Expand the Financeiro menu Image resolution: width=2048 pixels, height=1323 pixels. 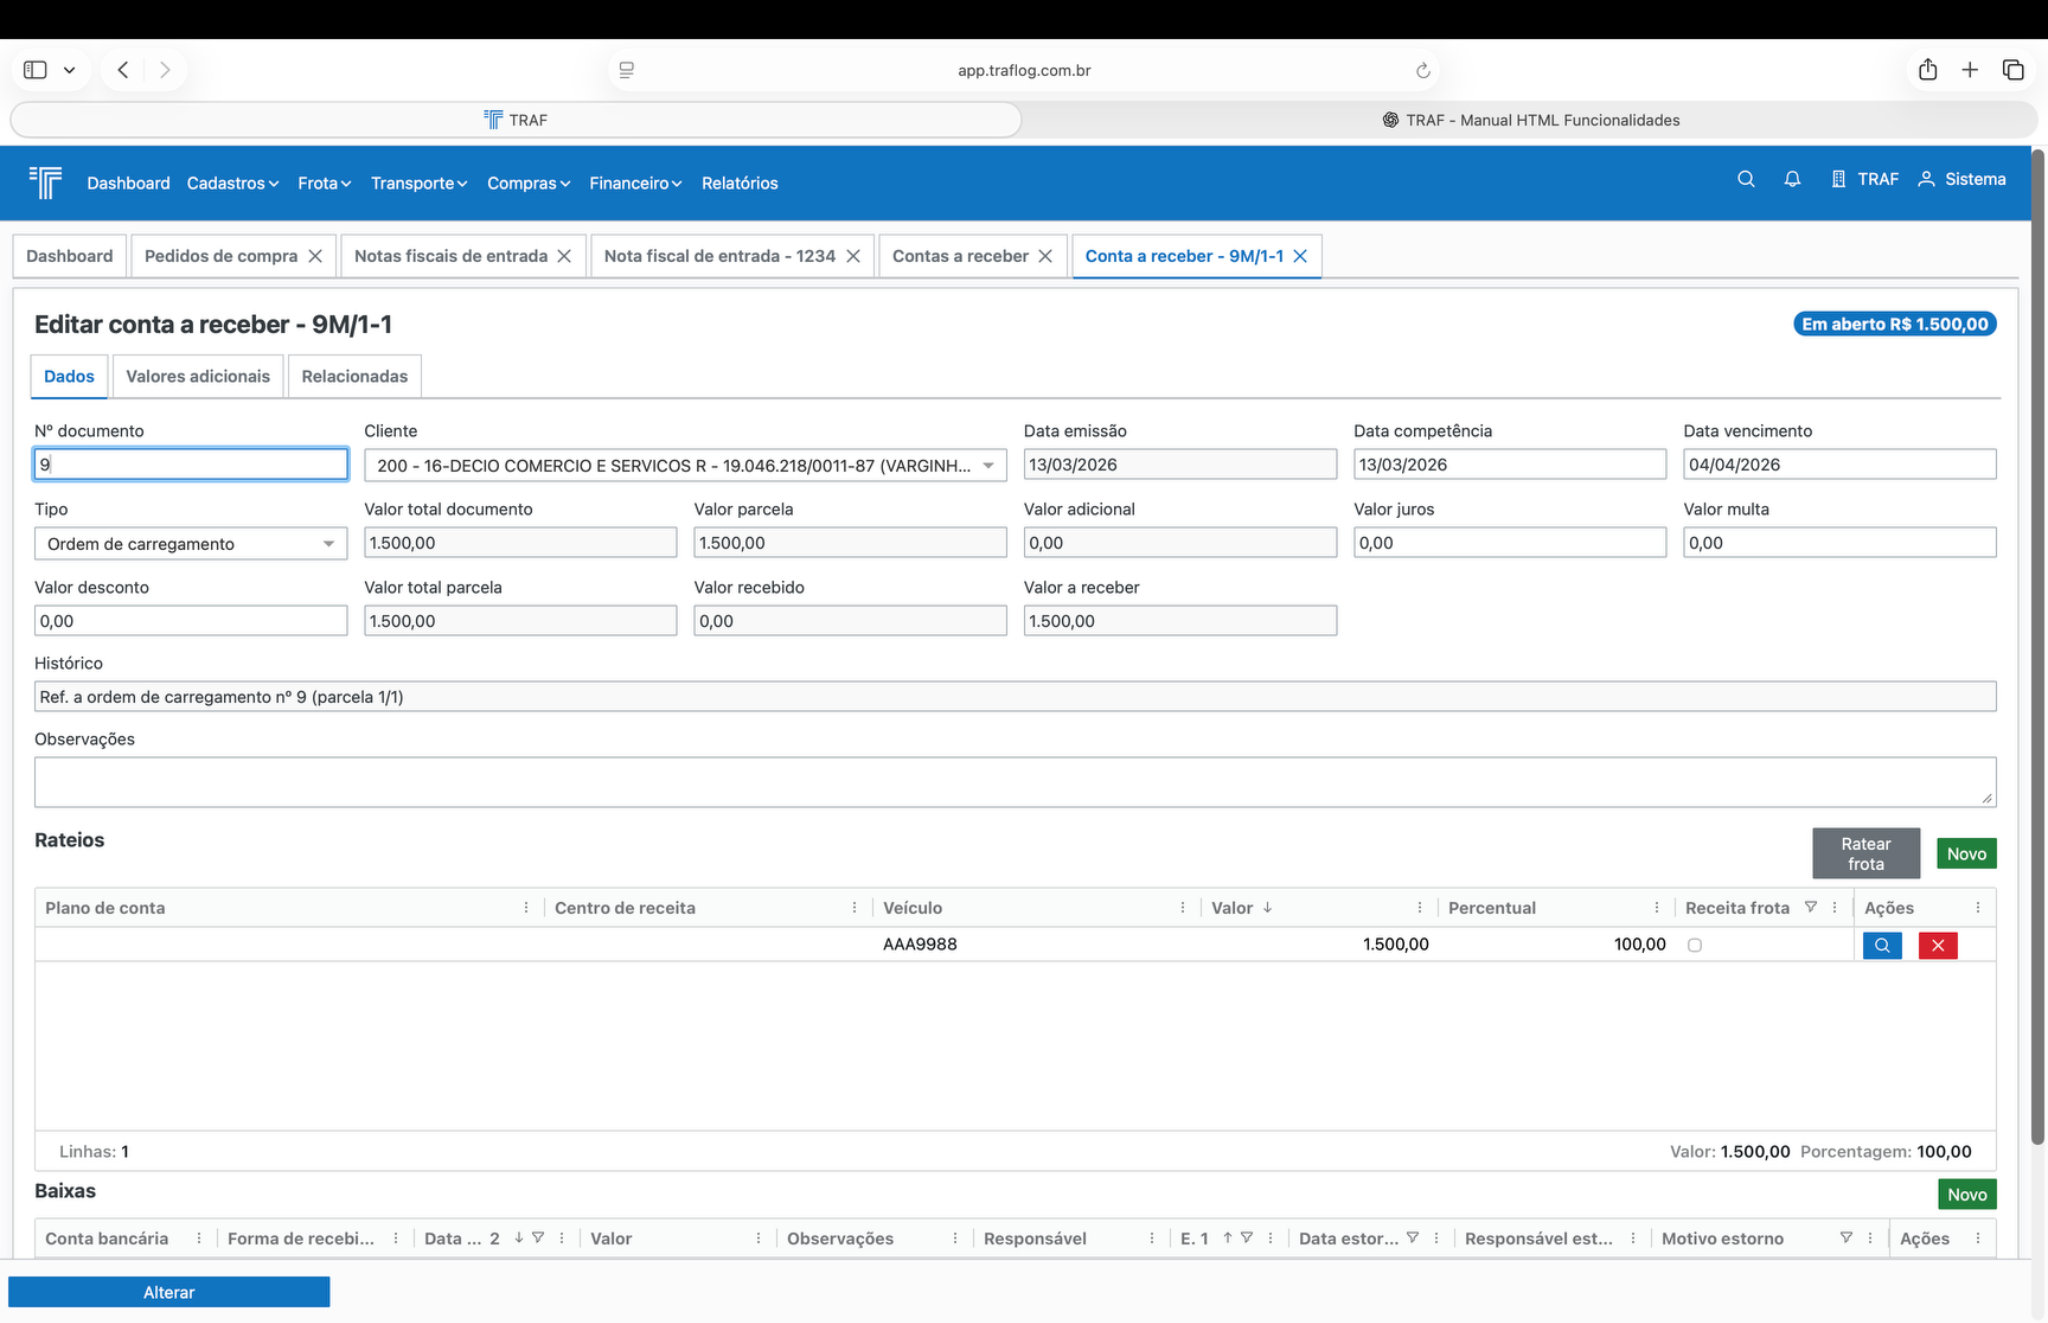point(635,183)
